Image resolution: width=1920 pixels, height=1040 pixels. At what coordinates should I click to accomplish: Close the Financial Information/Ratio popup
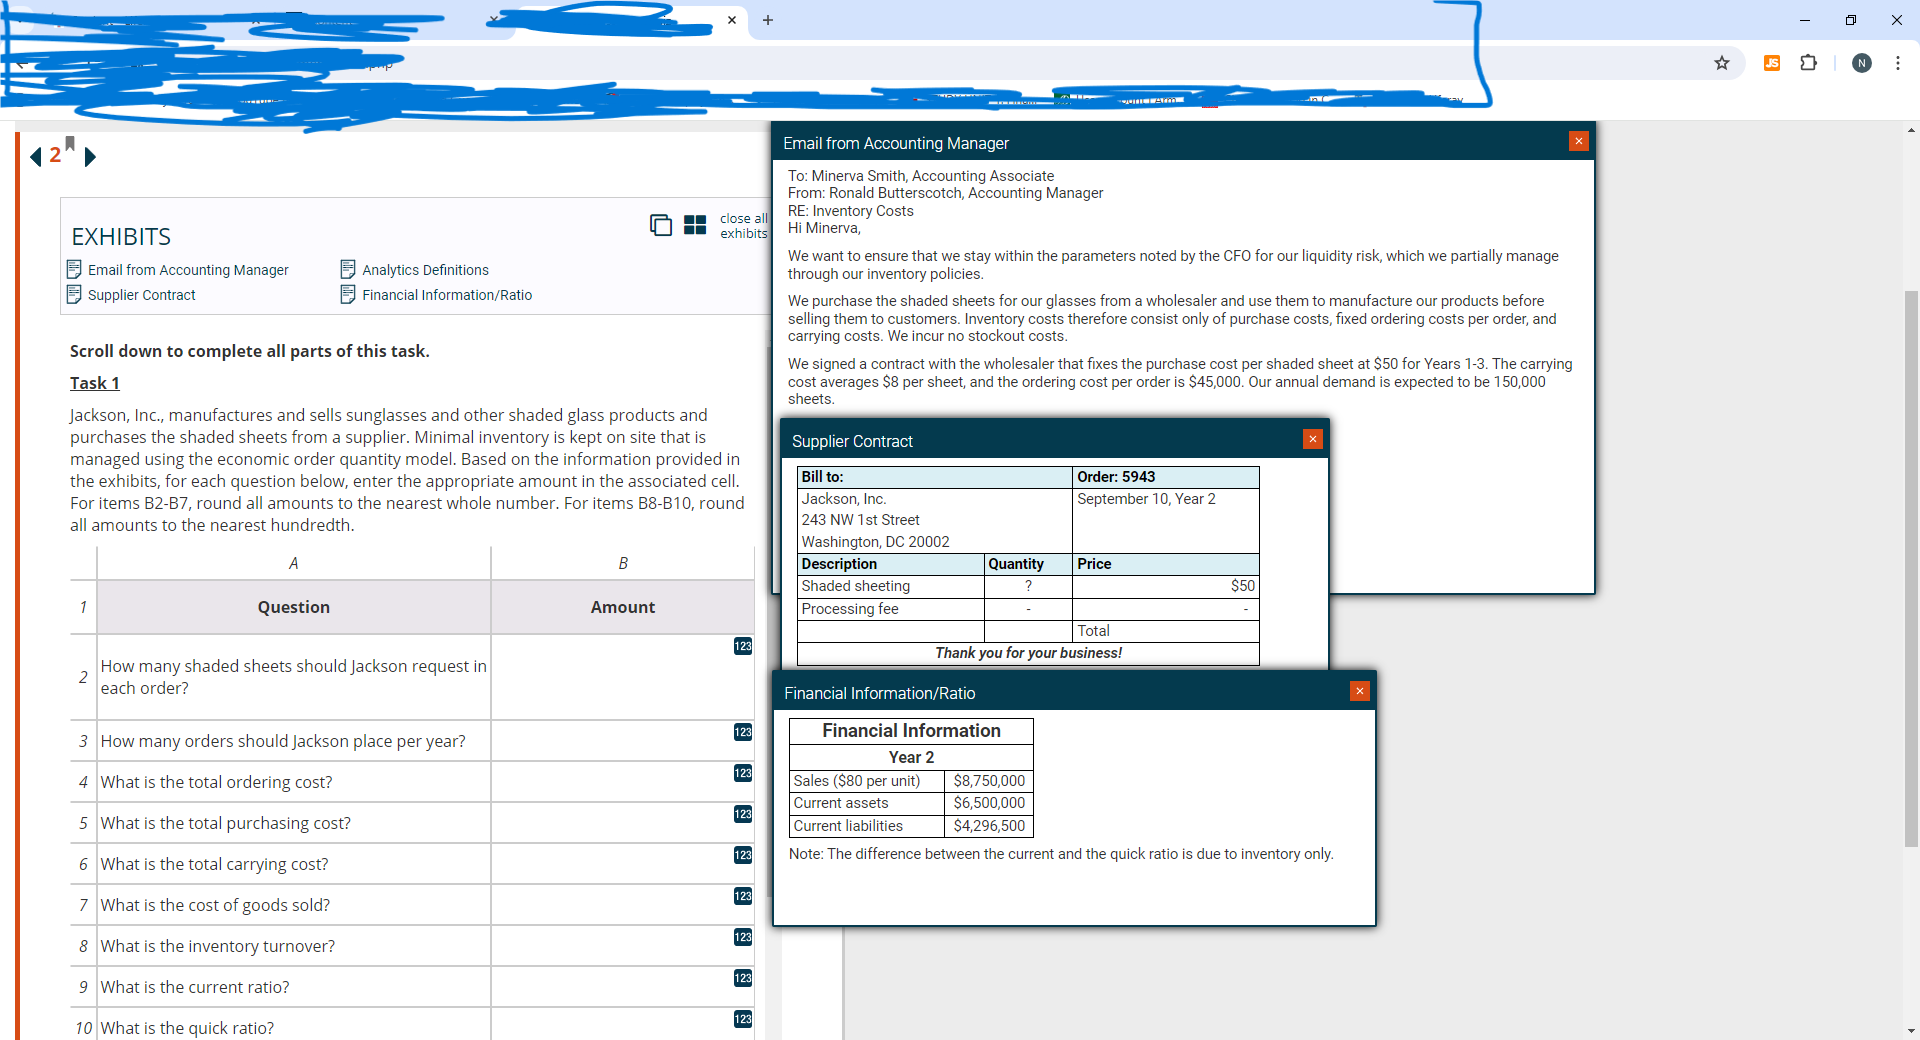(x=1360, y=691)
